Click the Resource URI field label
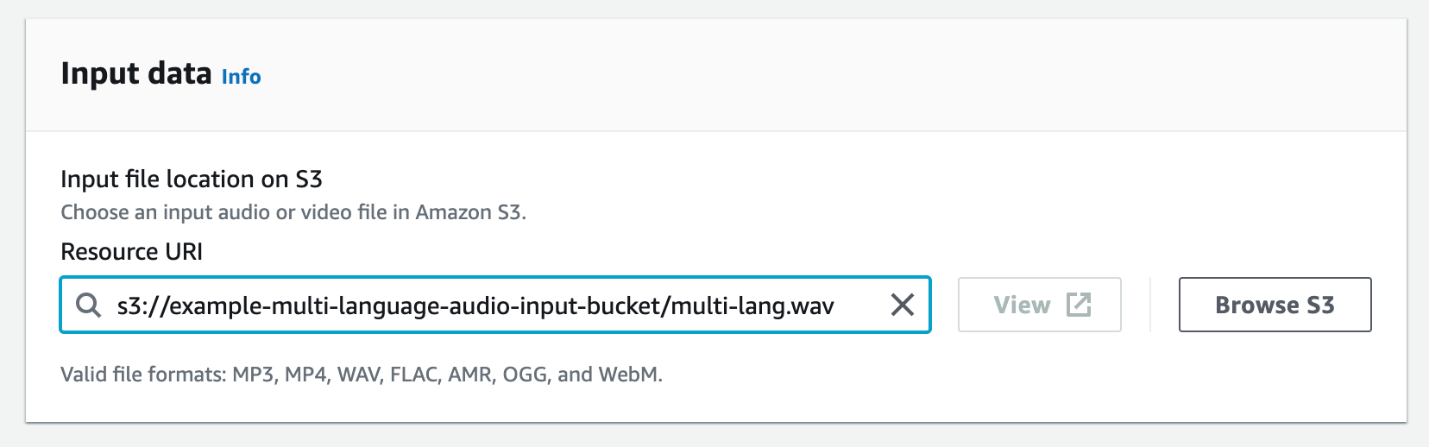Screen dimensions: 1429x447 pyautogui.click(x=131, y=251)
